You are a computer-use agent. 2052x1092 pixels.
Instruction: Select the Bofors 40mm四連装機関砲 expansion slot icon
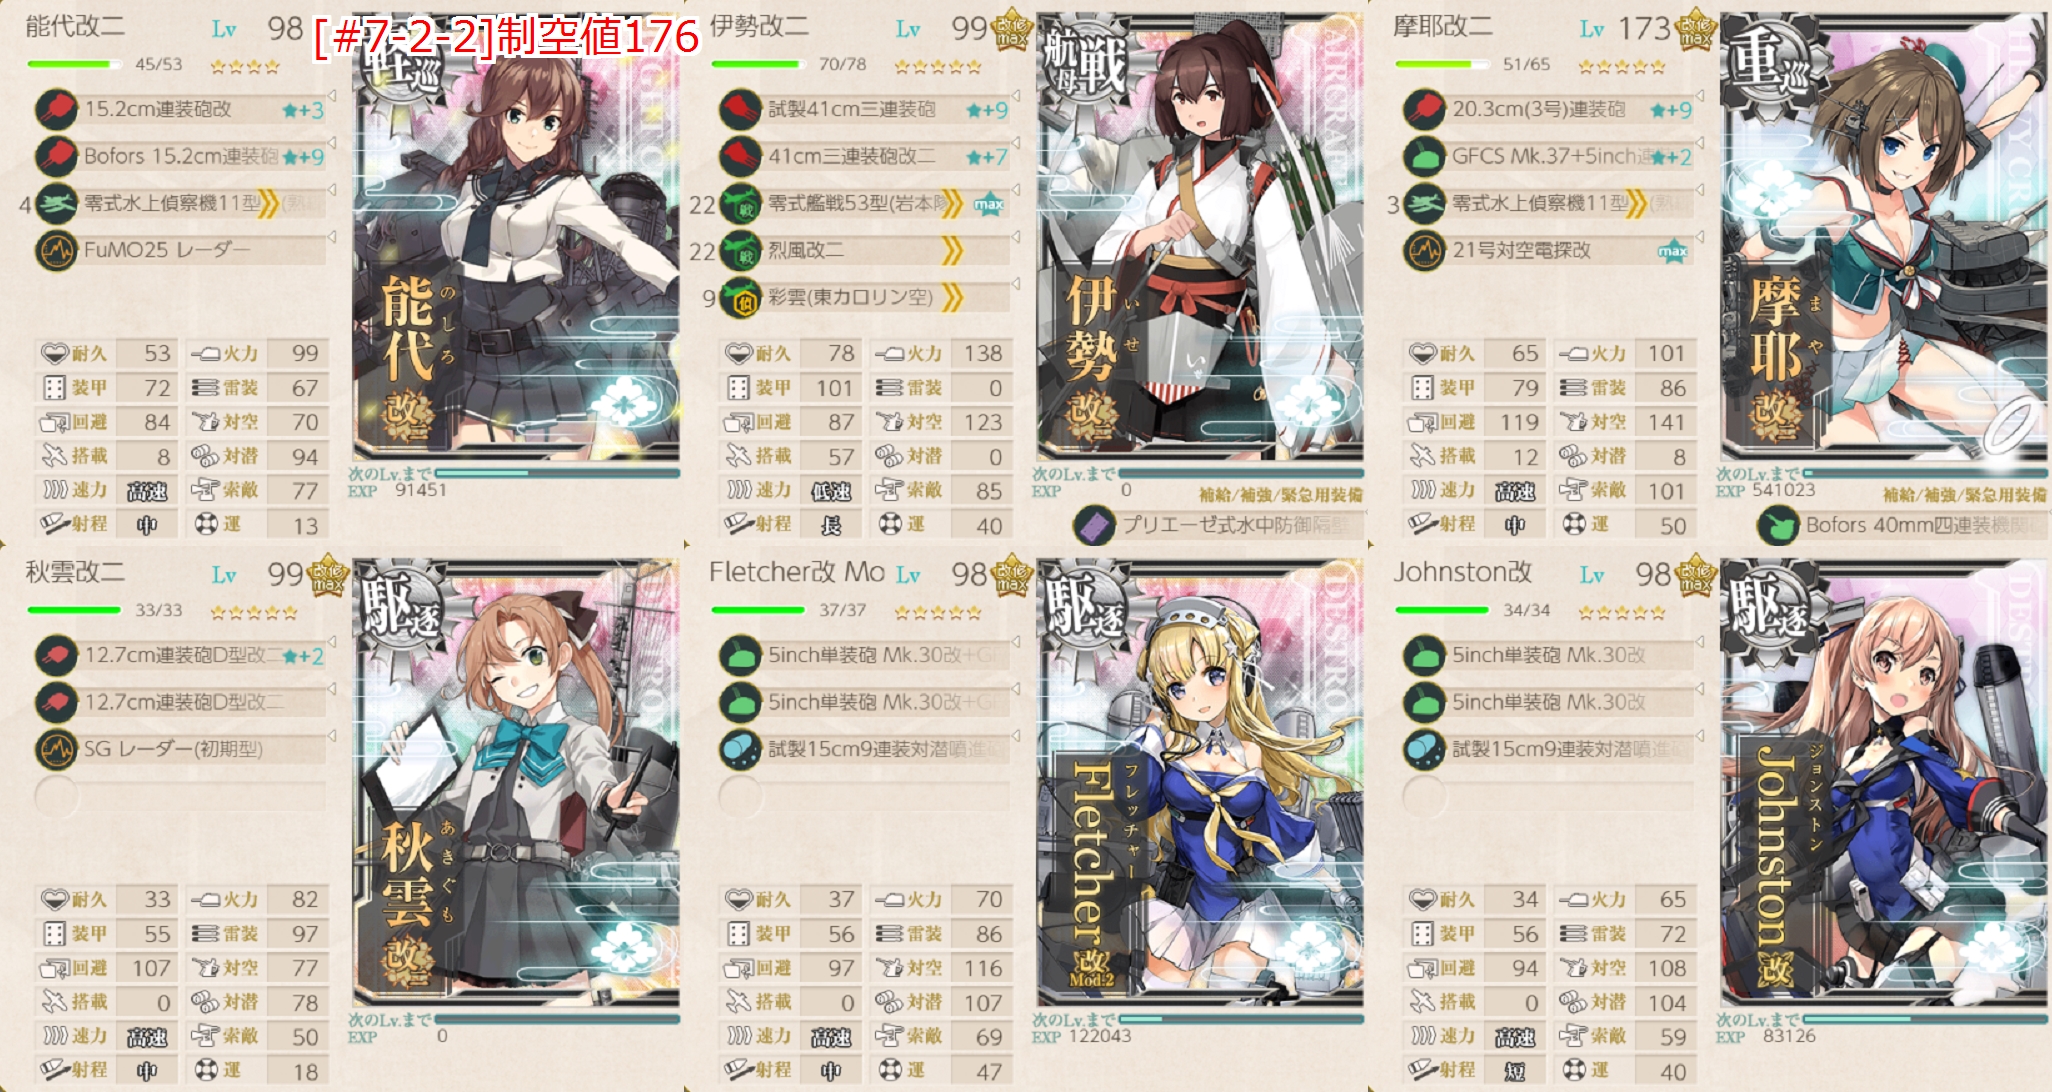pos(1779,525)
